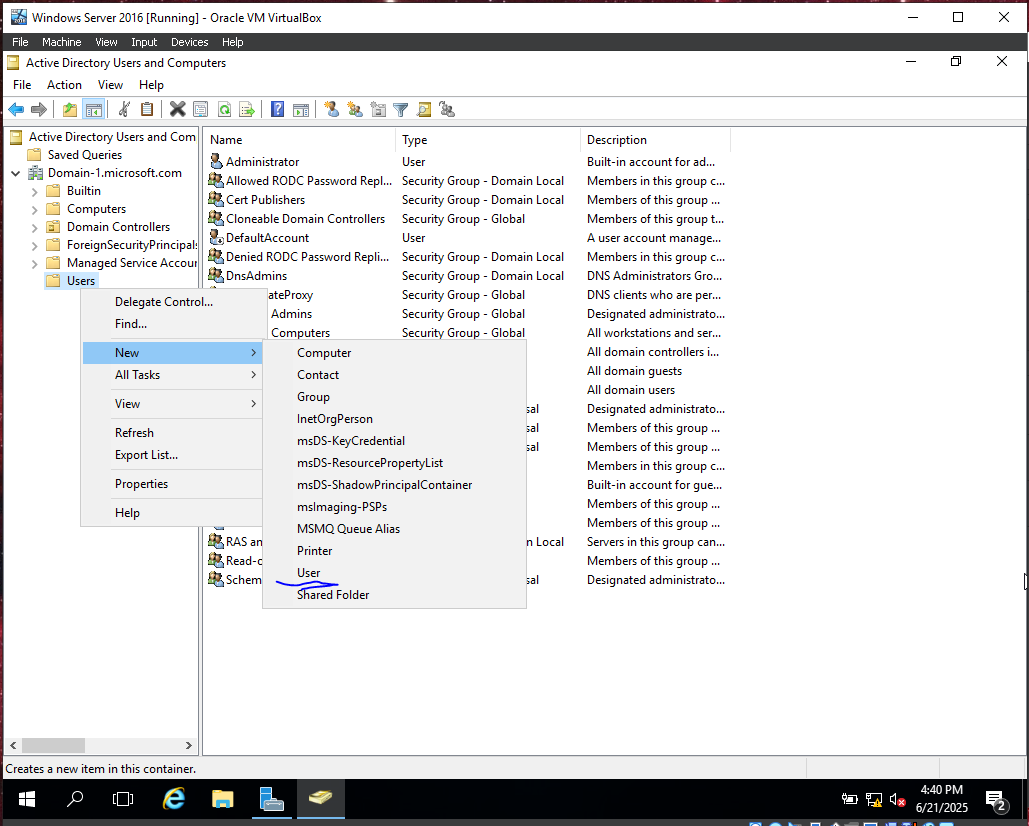Select Shared Folder in New submenu

pos(394,594)
